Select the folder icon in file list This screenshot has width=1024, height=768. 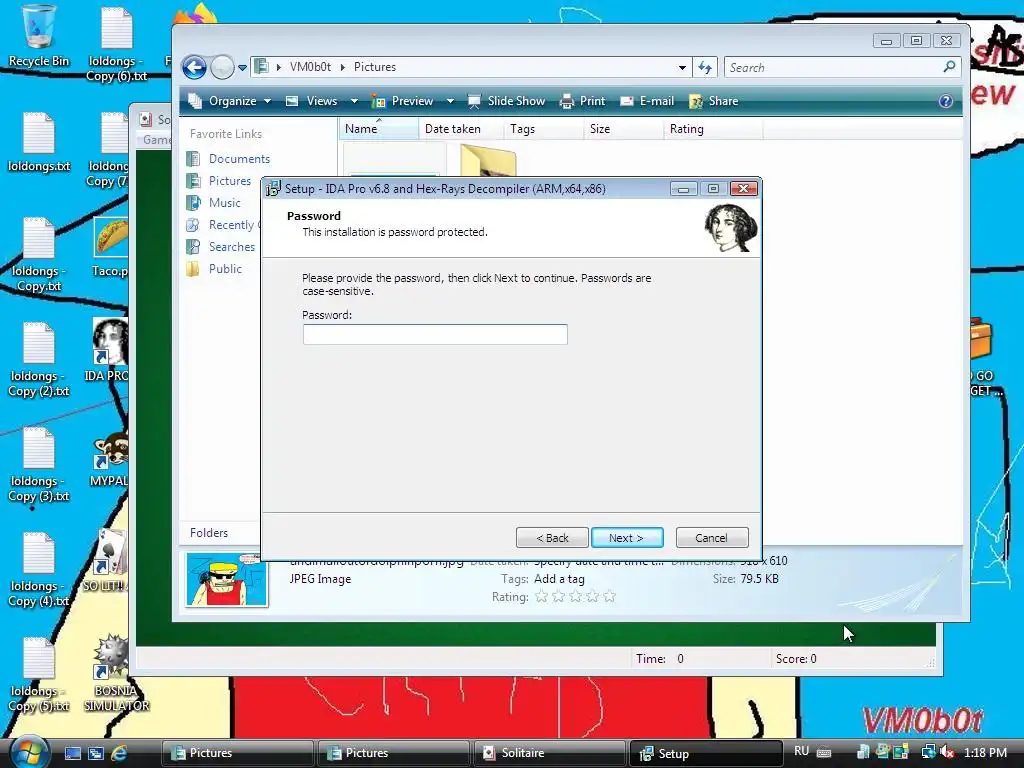tap(488, 161)
